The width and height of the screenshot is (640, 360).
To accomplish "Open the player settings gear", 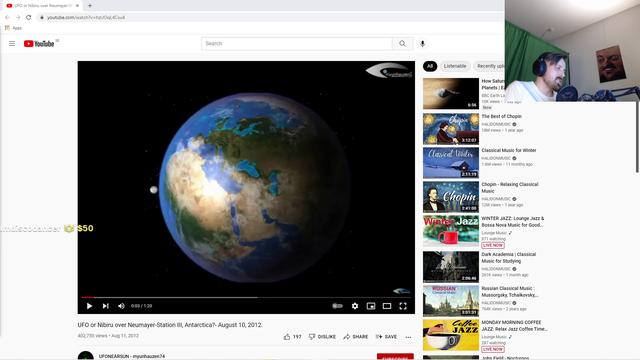I will (355, 306).
